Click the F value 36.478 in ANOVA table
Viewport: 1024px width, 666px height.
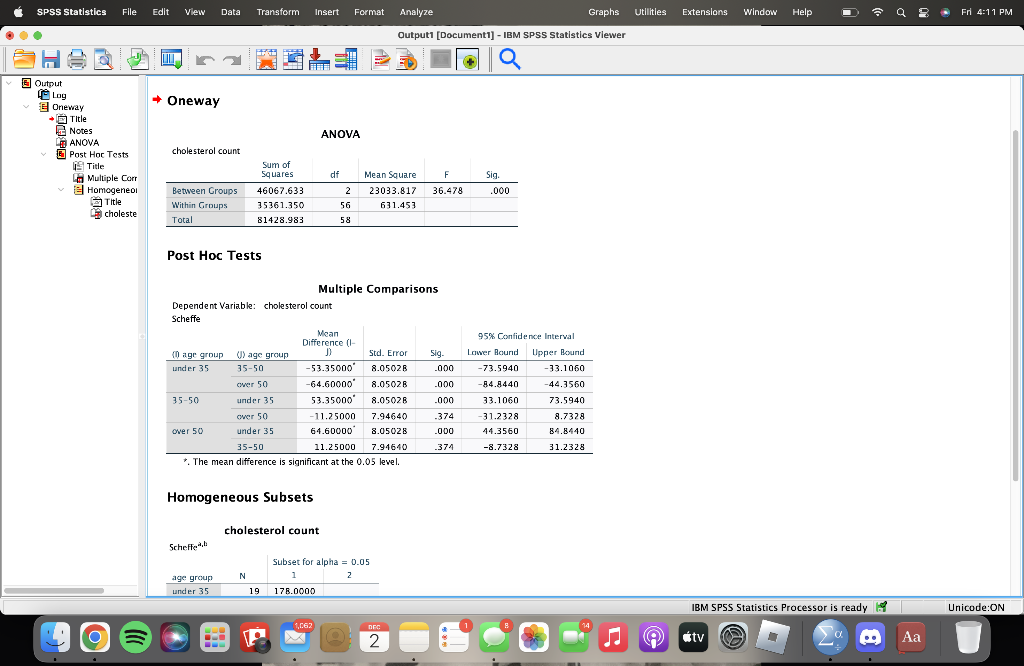point(447,191)
